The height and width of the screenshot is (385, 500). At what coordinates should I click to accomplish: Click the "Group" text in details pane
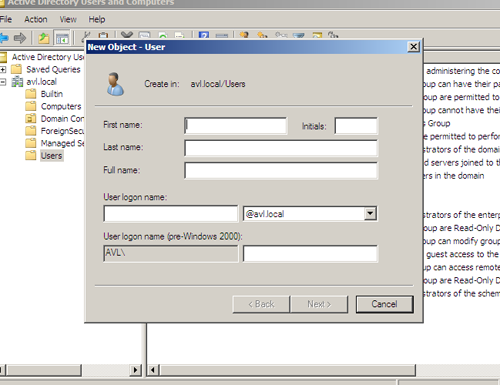[x=439, y=123]
